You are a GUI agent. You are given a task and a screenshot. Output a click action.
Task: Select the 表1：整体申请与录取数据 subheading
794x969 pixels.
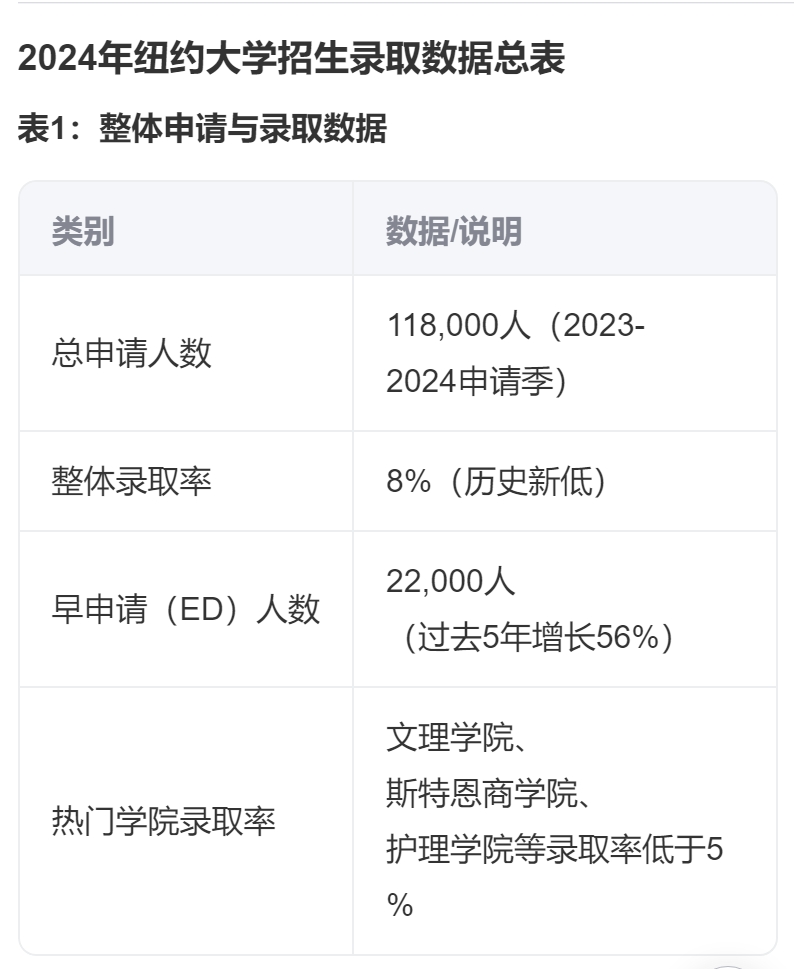[202, 129]
